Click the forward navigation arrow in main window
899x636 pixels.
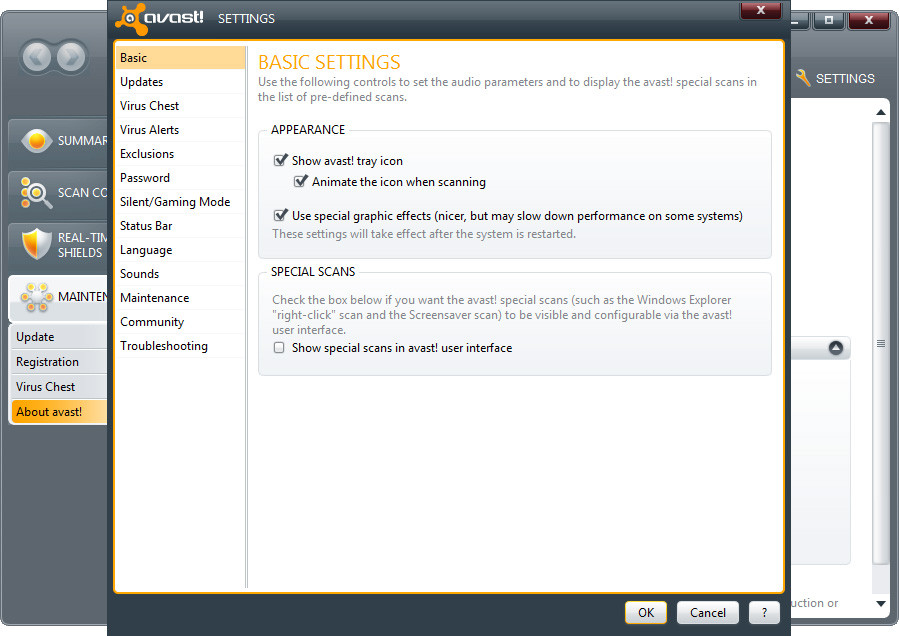(x=71, y=57)
